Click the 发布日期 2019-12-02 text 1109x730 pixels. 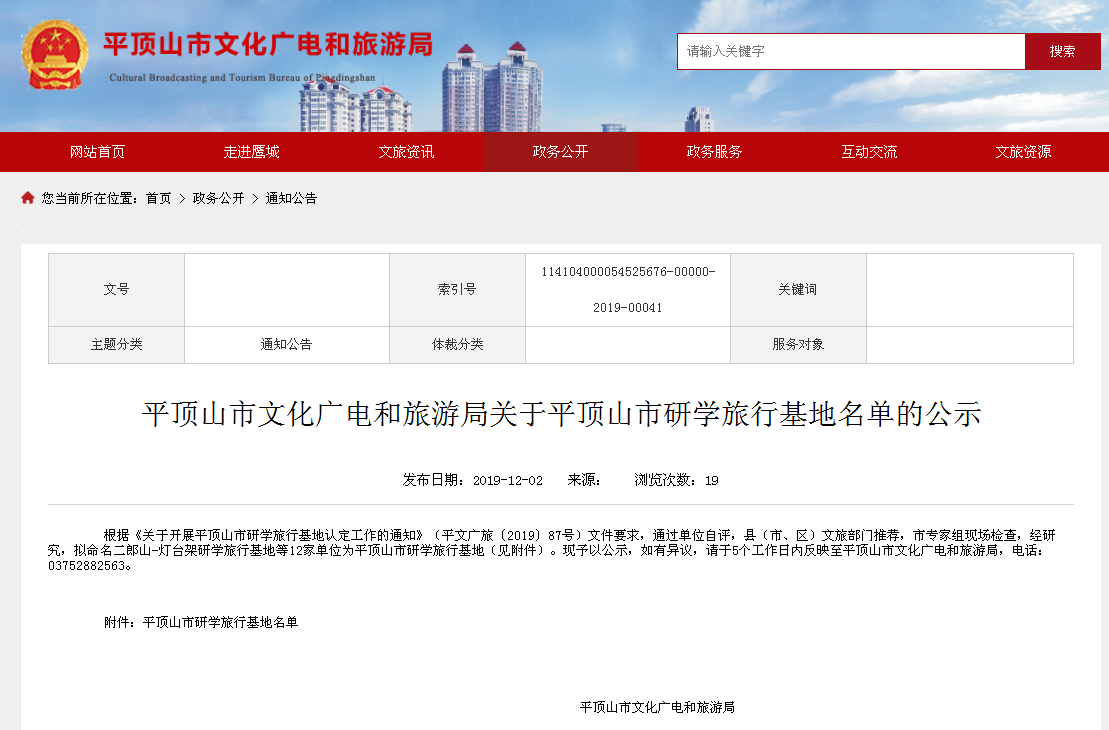472,480
